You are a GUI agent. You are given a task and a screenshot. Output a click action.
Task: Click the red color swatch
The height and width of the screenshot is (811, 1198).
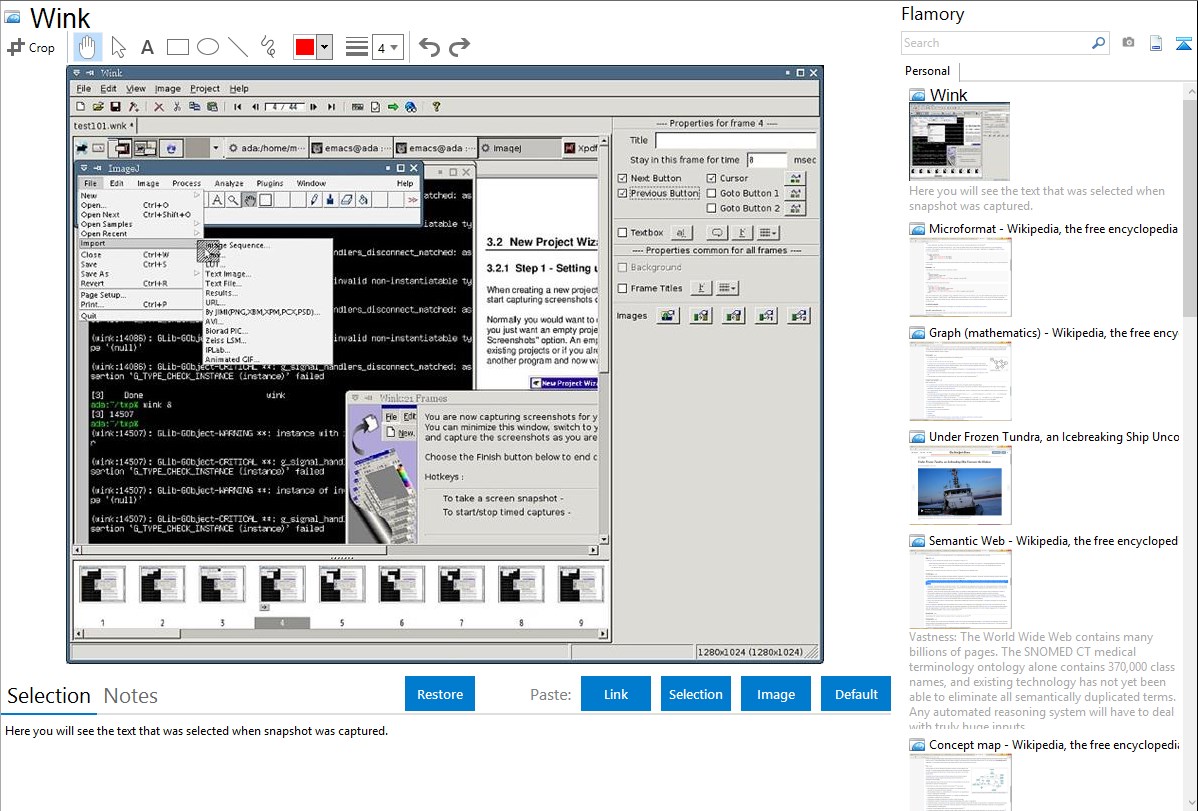(304, 47)
